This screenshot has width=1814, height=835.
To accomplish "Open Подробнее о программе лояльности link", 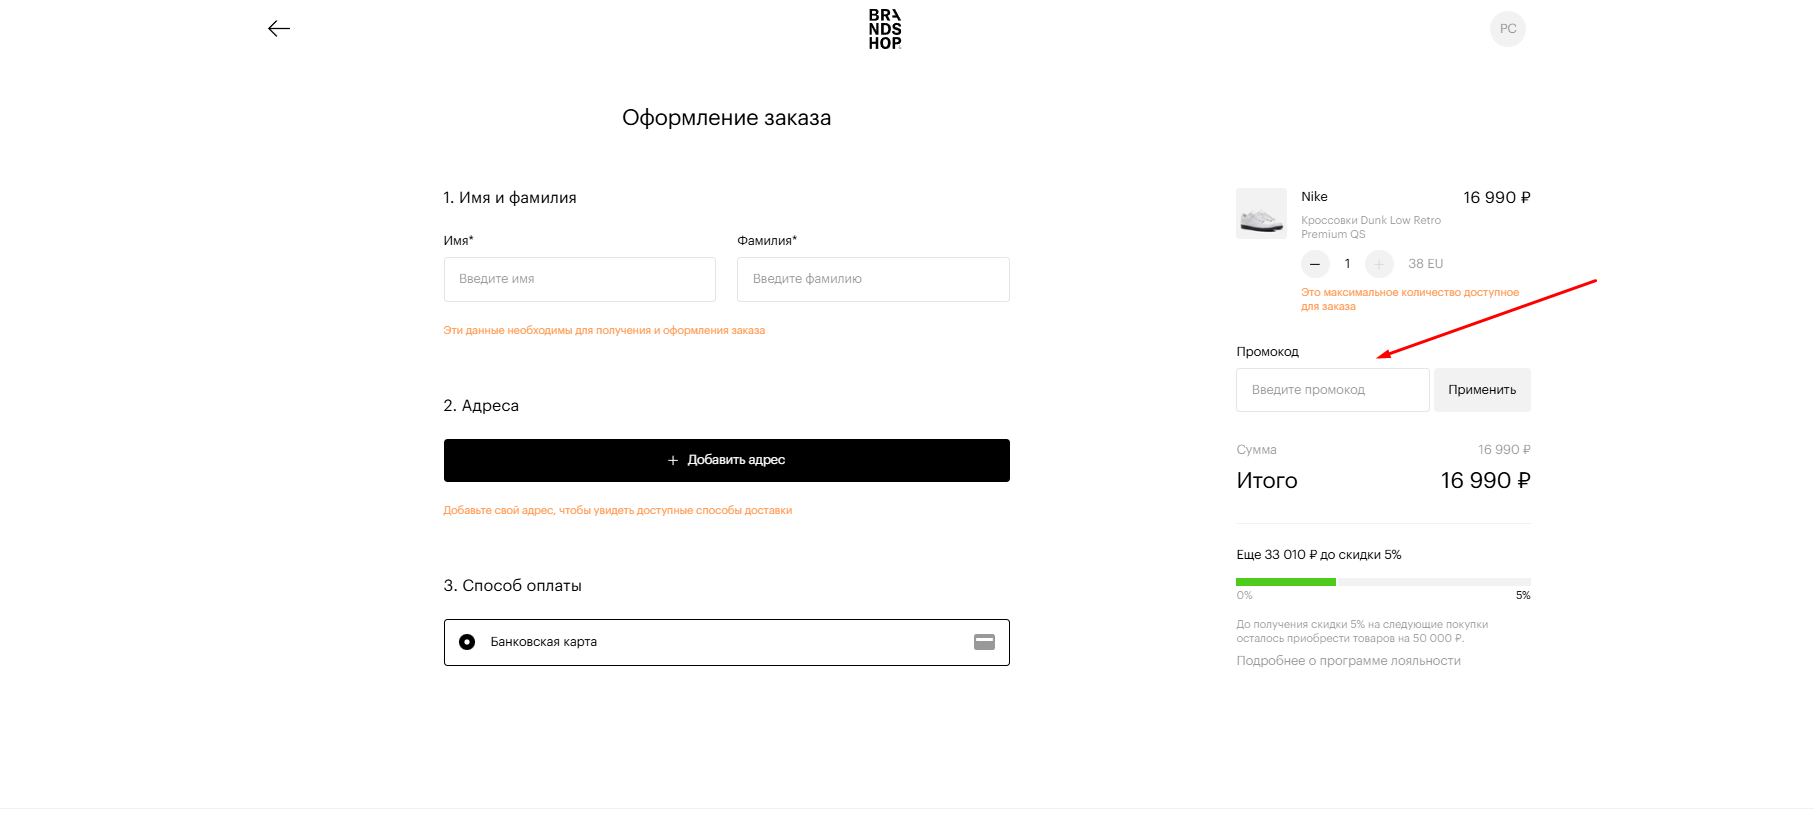I will pos(1348,661).
